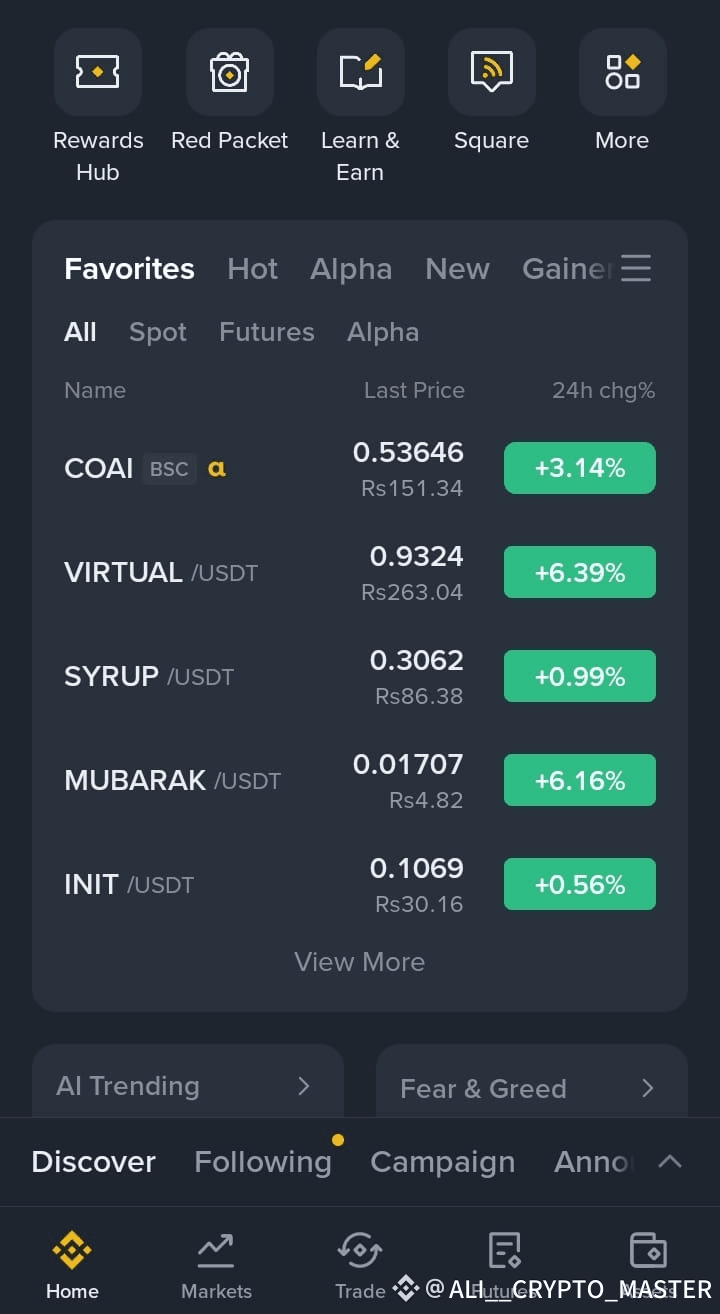This screenshot has height=1314, width=720.
Task: Open the Following feed tab
Action: click(263, 1161)
